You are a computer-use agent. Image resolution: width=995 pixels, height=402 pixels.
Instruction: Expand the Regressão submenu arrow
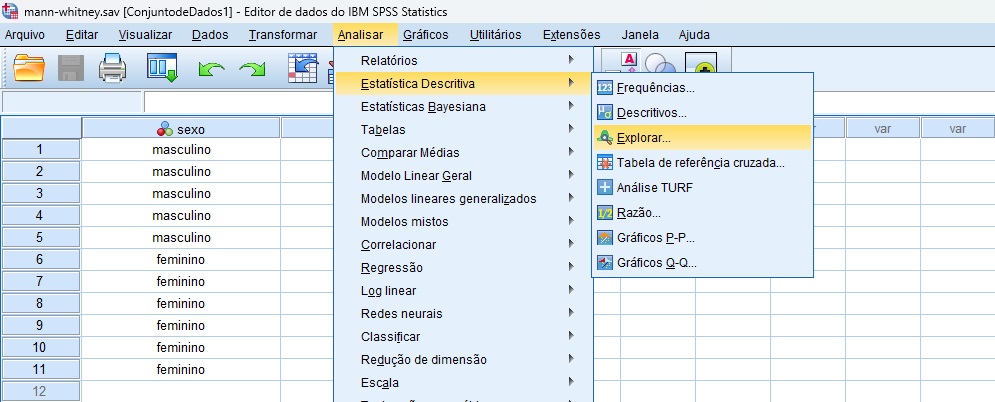coord(571,267)
